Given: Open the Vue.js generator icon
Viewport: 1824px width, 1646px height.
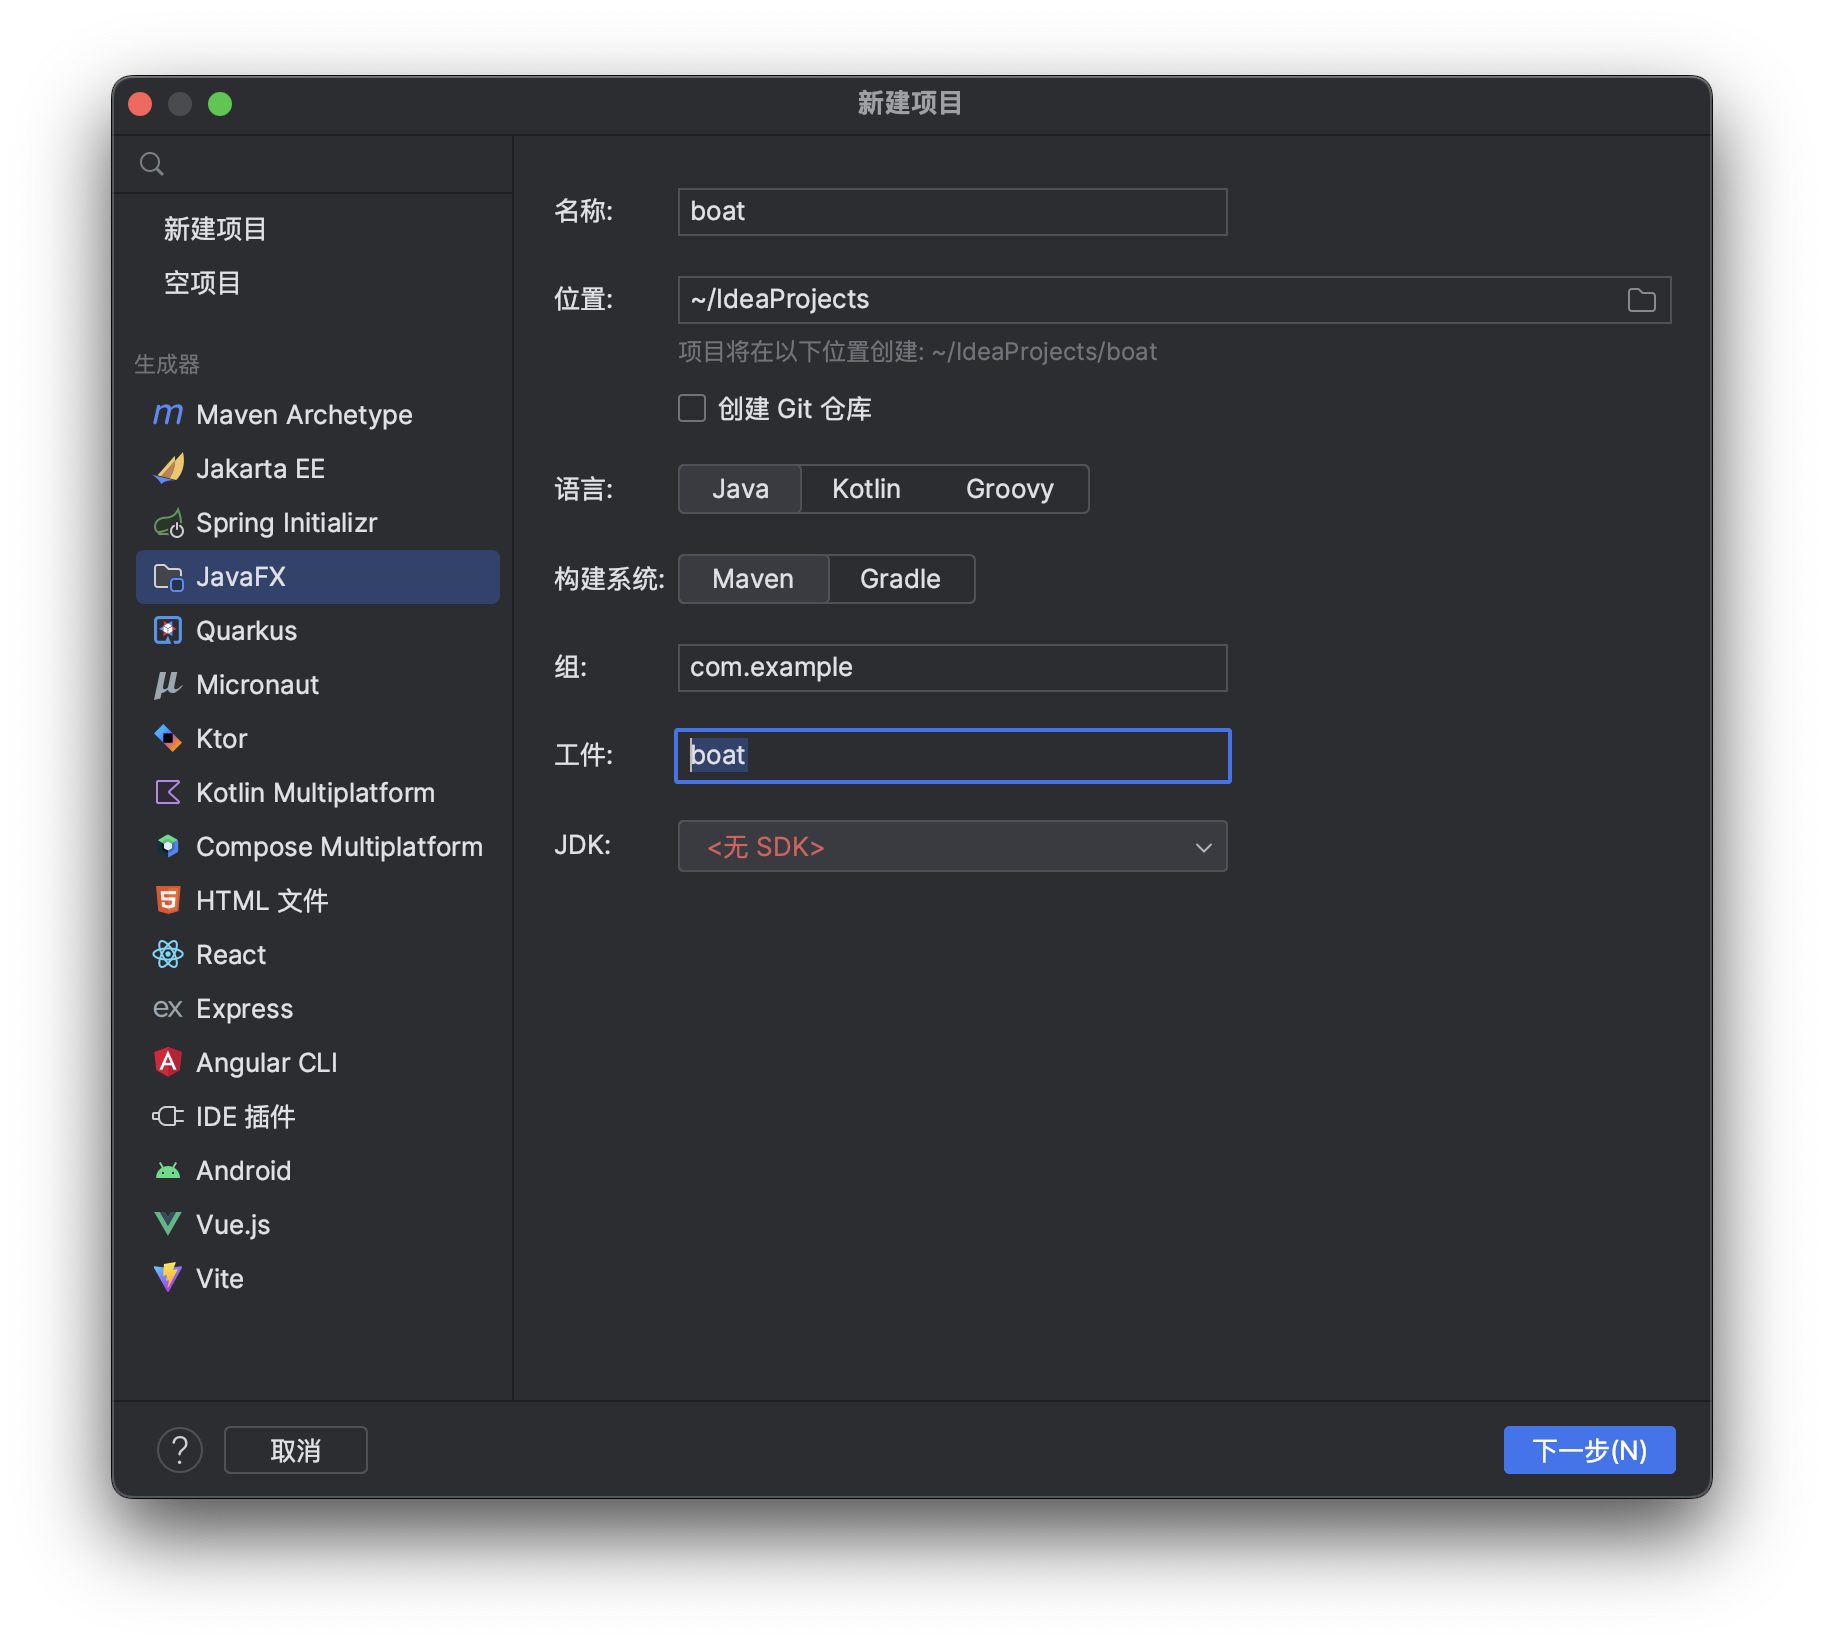Looking at the screenshot, I should 167,1224.
